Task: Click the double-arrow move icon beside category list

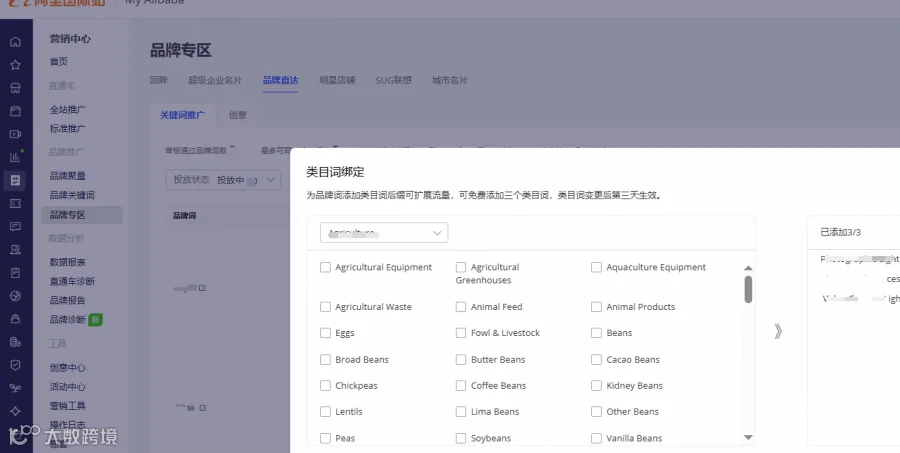Action: point(778,331)
